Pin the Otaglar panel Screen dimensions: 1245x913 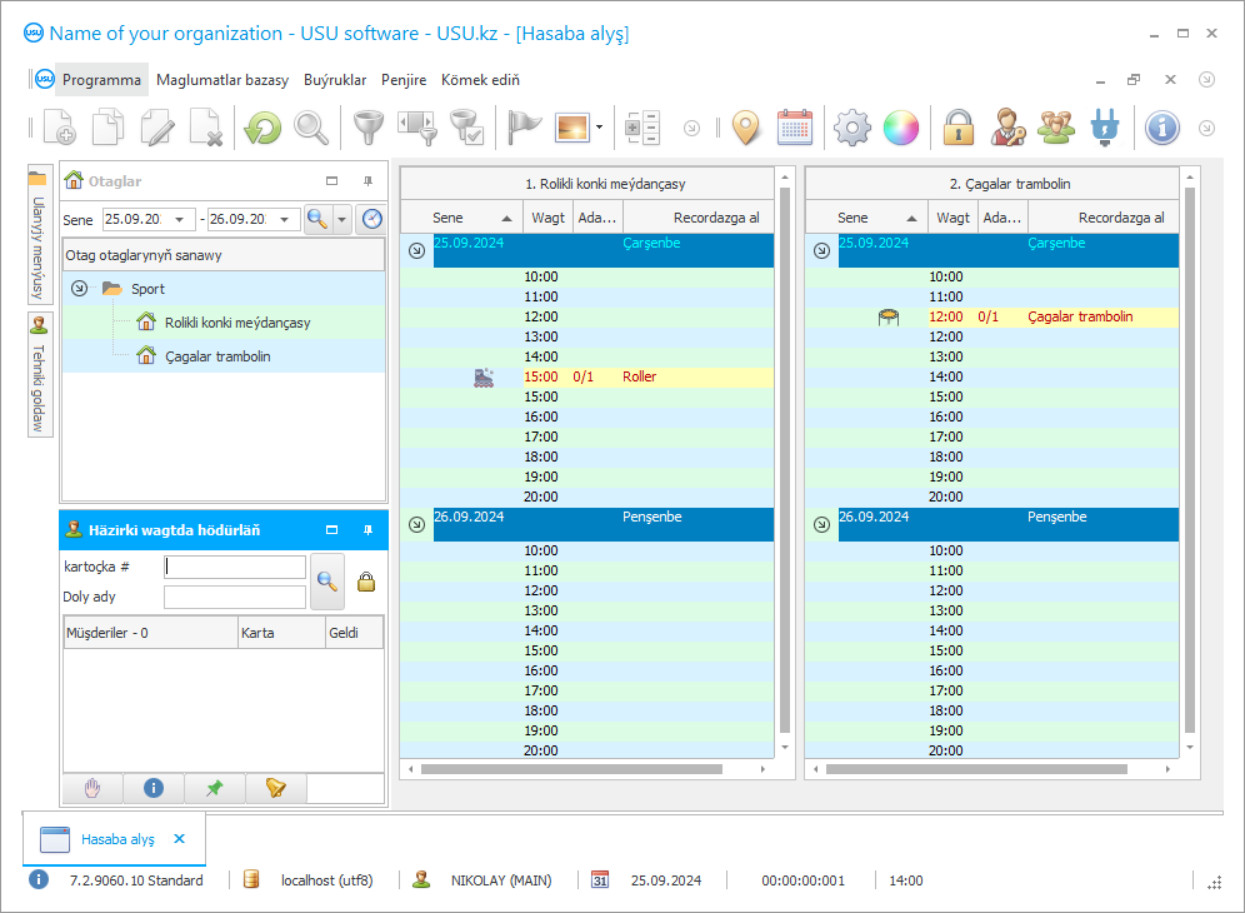(x=368, y=181)
